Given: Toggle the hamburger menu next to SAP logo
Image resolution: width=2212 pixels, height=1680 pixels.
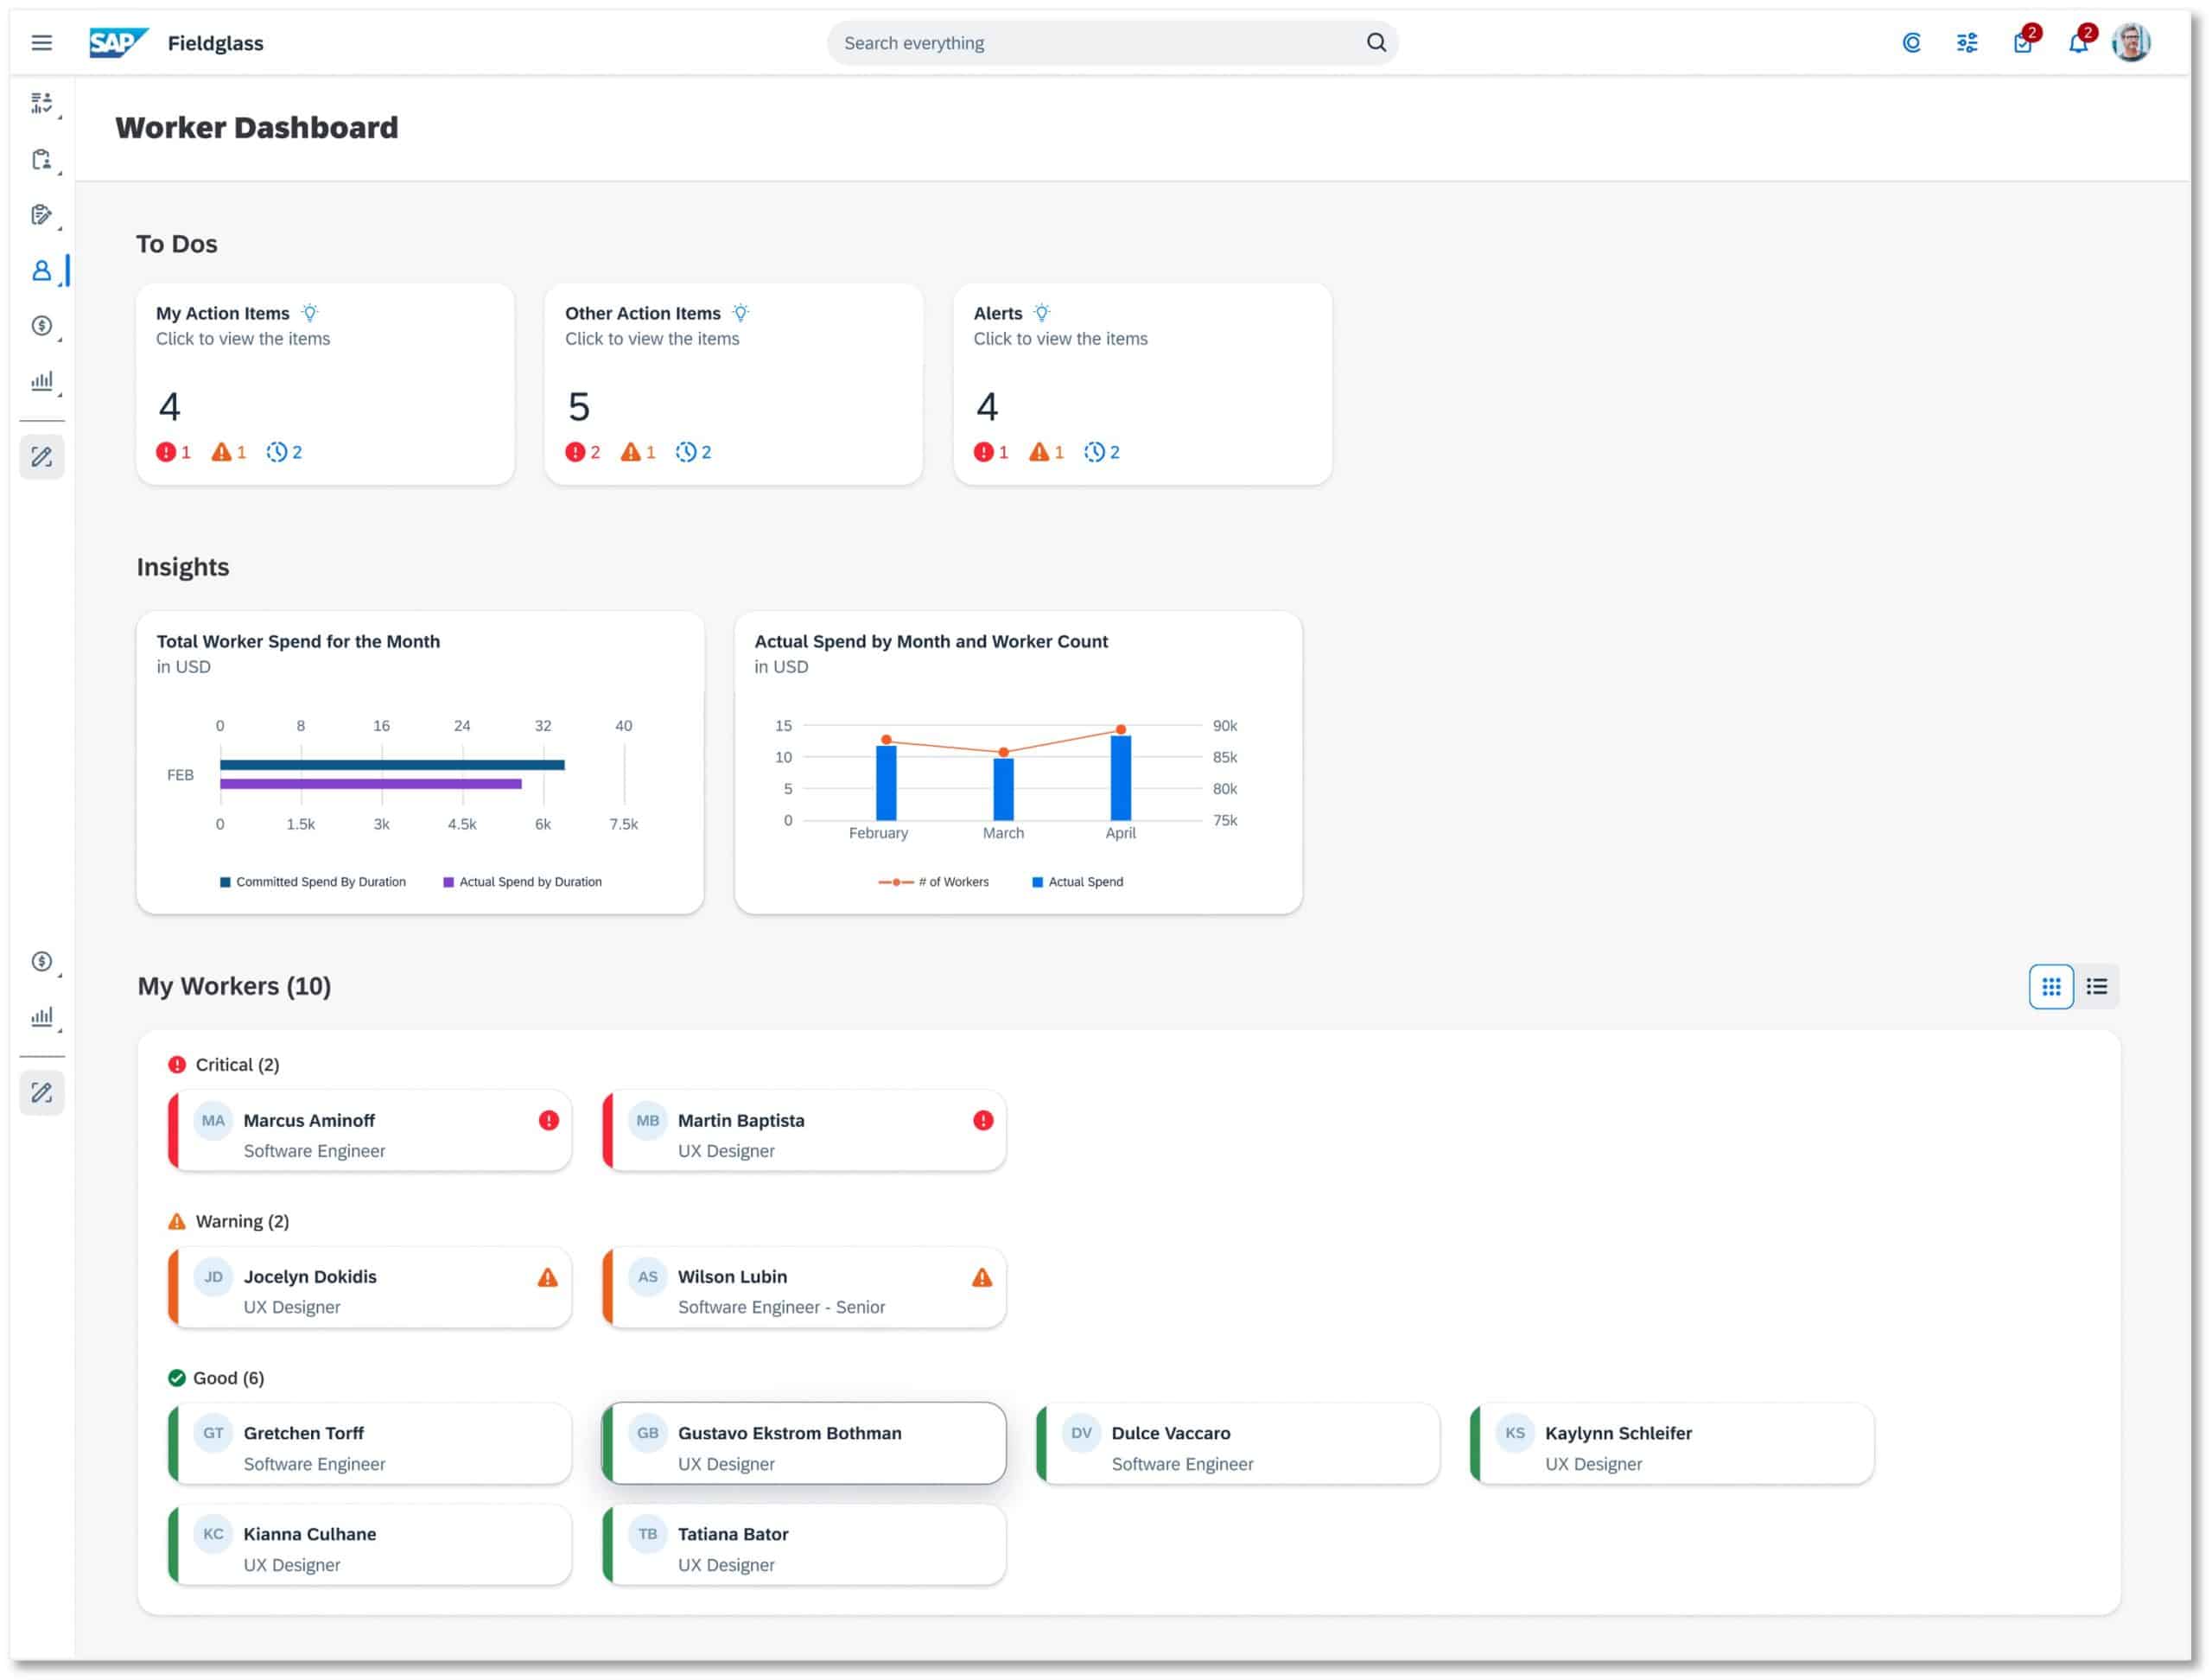Looking at the screenshot, I should pos(42,42).
